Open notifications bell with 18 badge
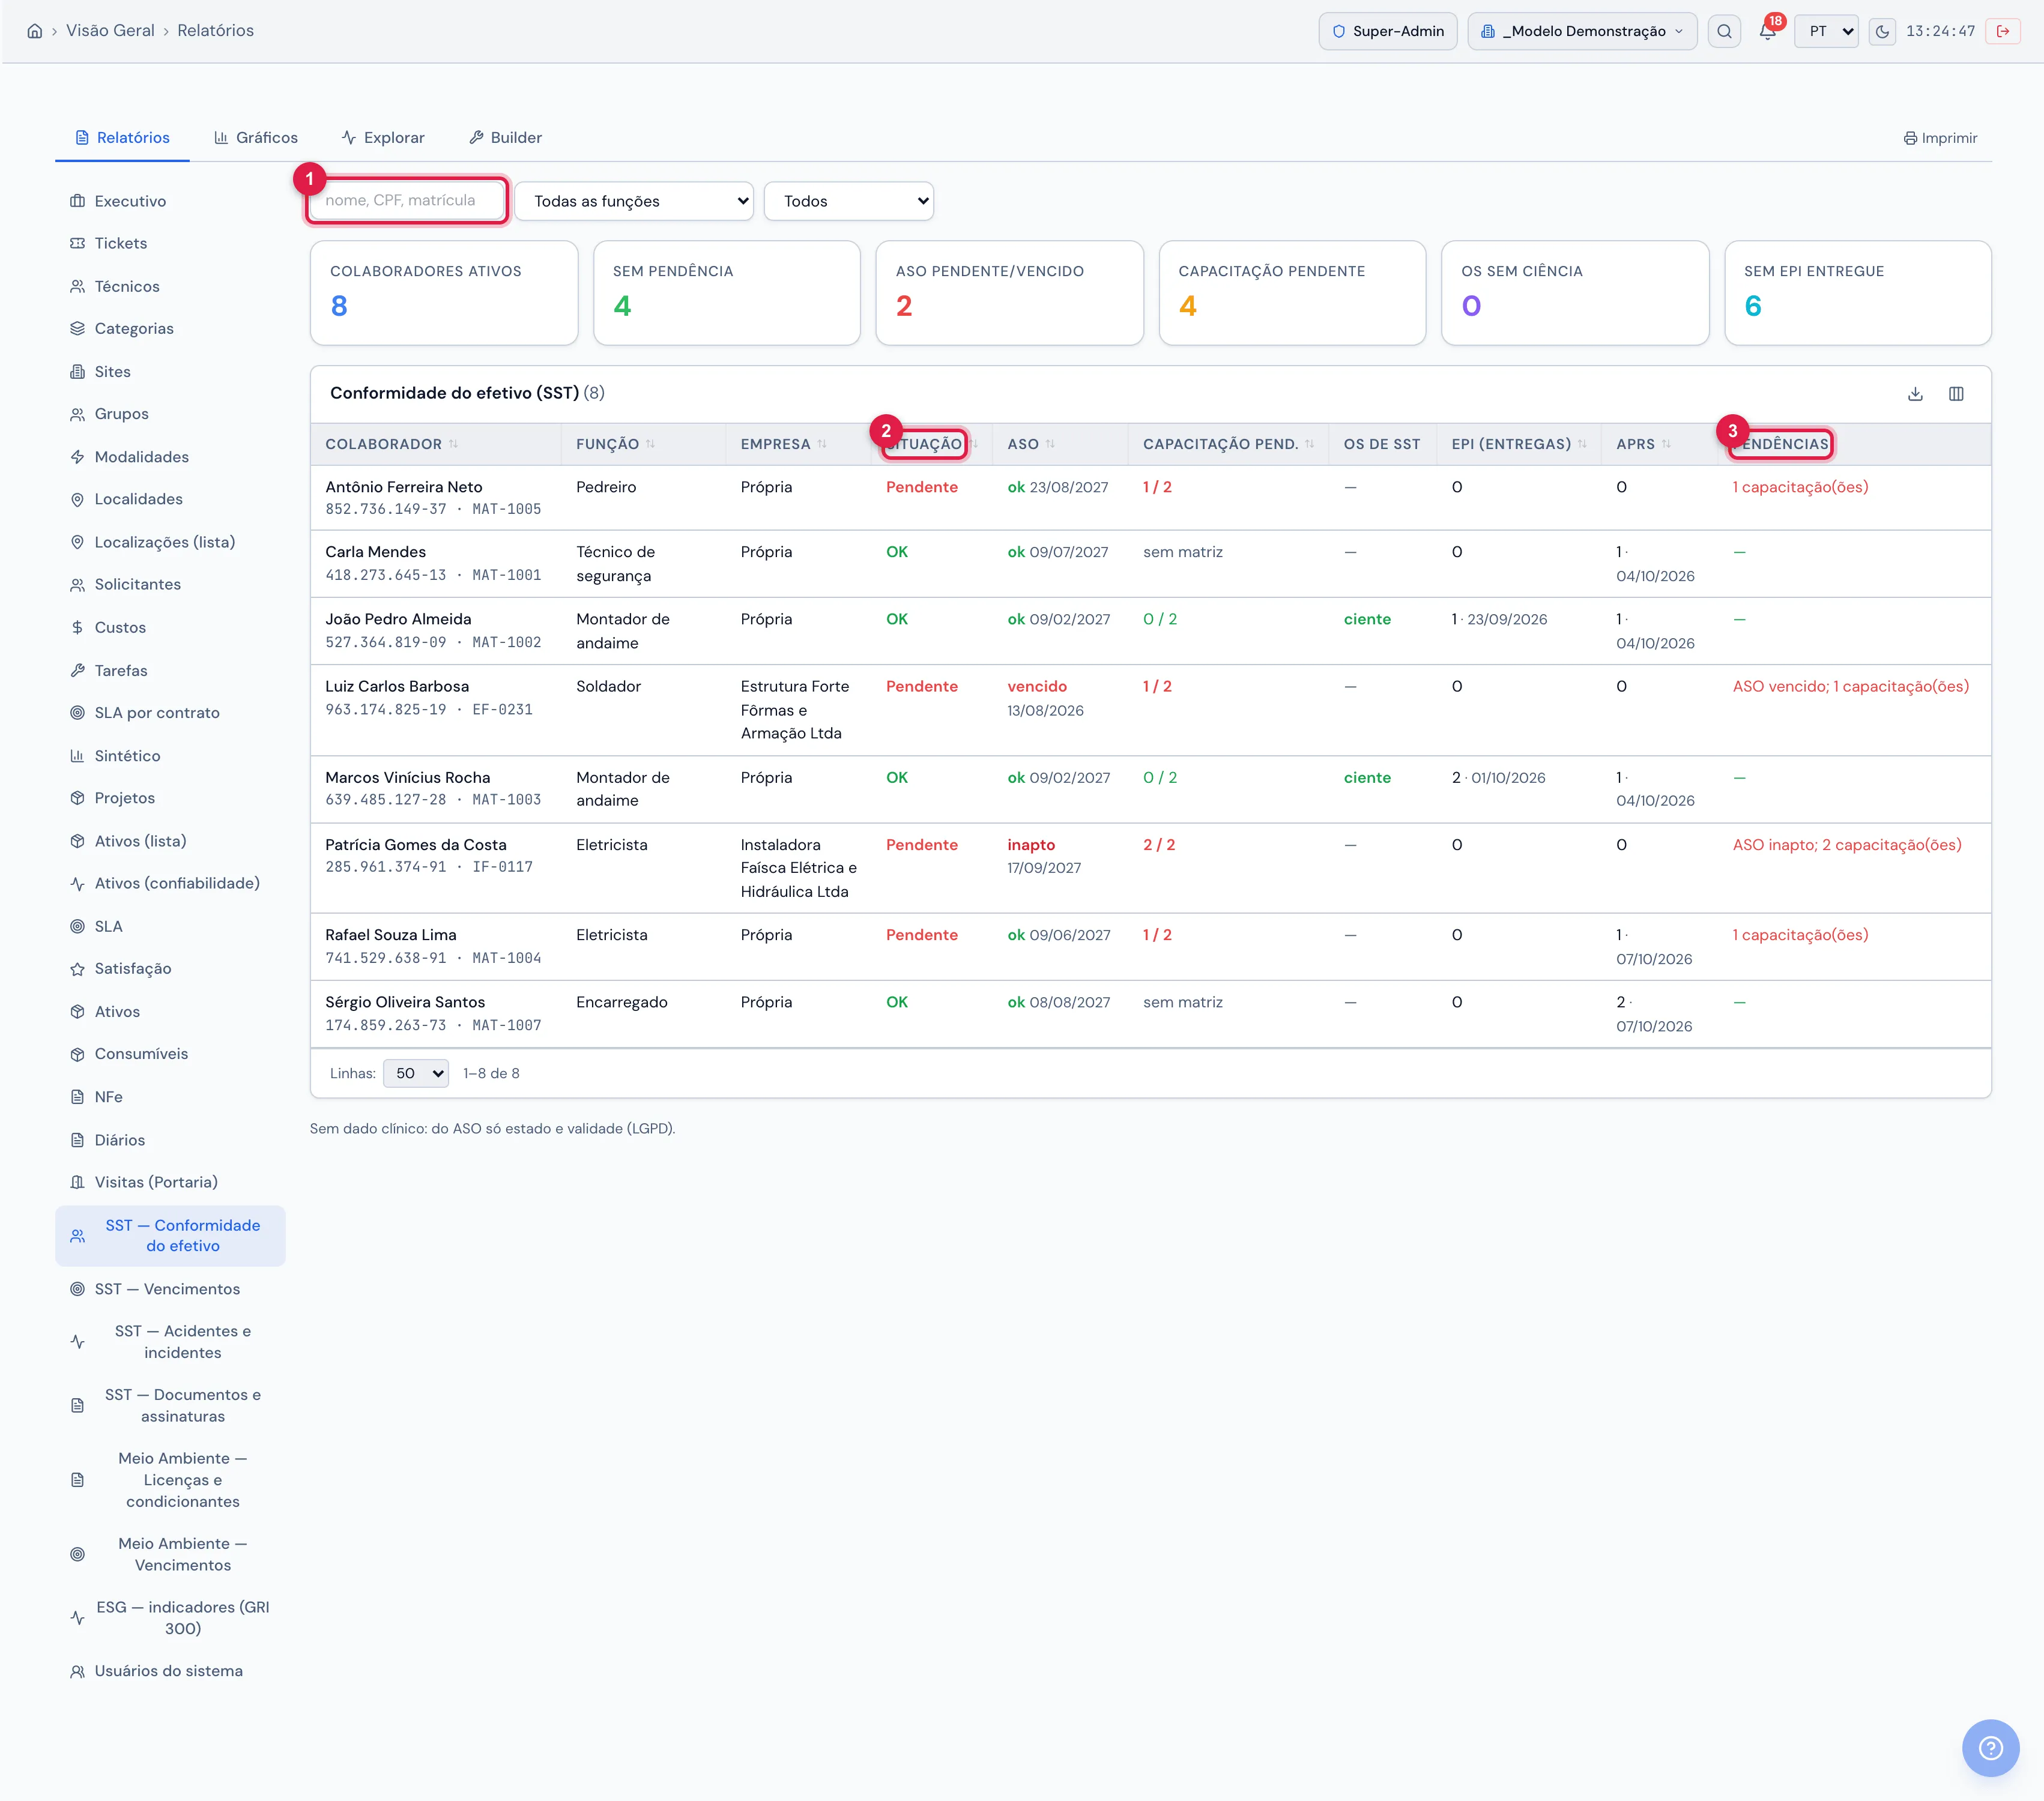 (1768, 30)
